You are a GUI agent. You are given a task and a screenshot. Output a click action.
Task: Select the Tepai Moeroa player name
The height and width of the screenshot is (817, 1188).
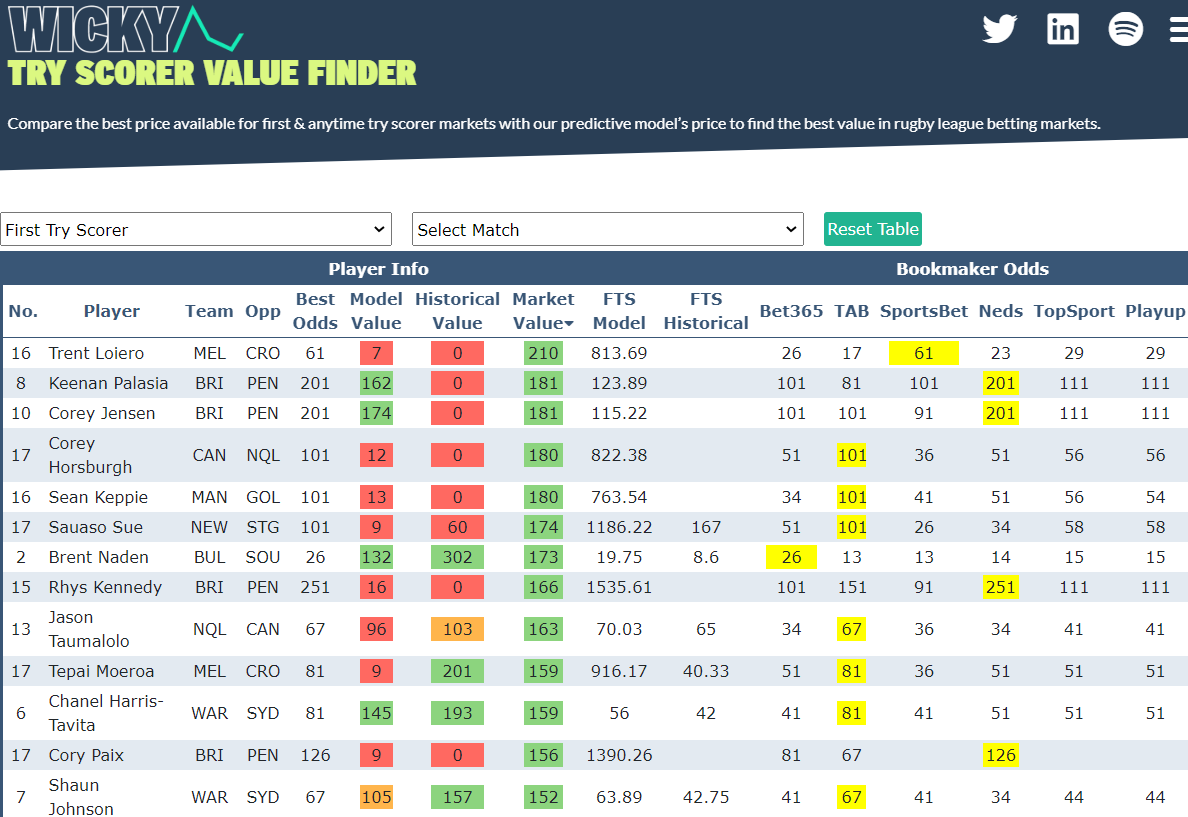point(102,671)
